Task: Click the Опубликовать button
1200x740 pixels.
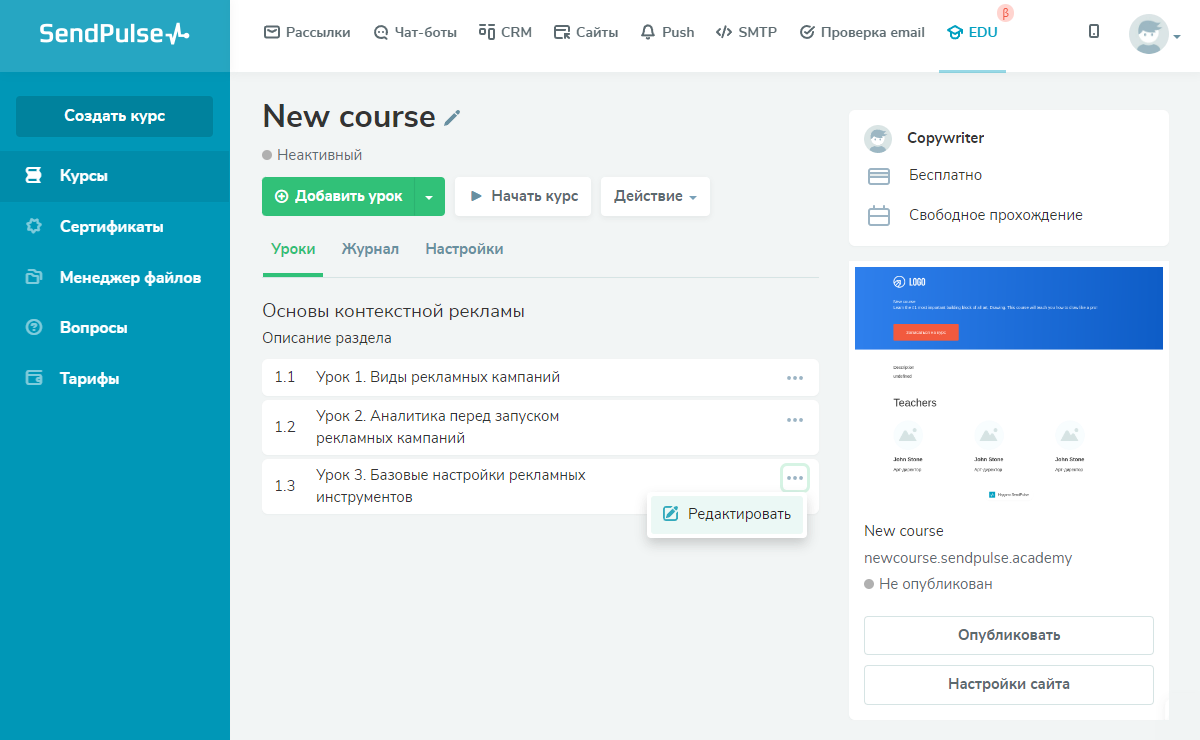Action: 1008,635
